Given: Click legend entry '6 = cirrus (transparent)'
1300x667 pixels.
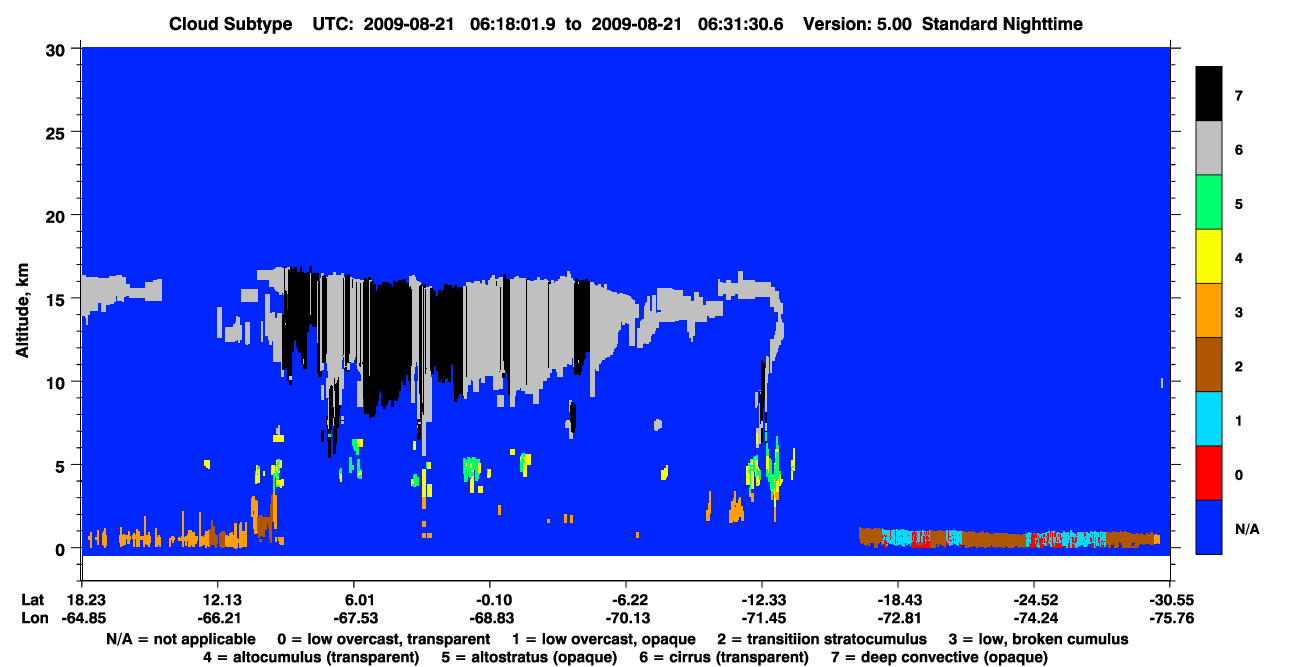Looking at the screenshot, I should pyautogui.click(x=724, y=657).
